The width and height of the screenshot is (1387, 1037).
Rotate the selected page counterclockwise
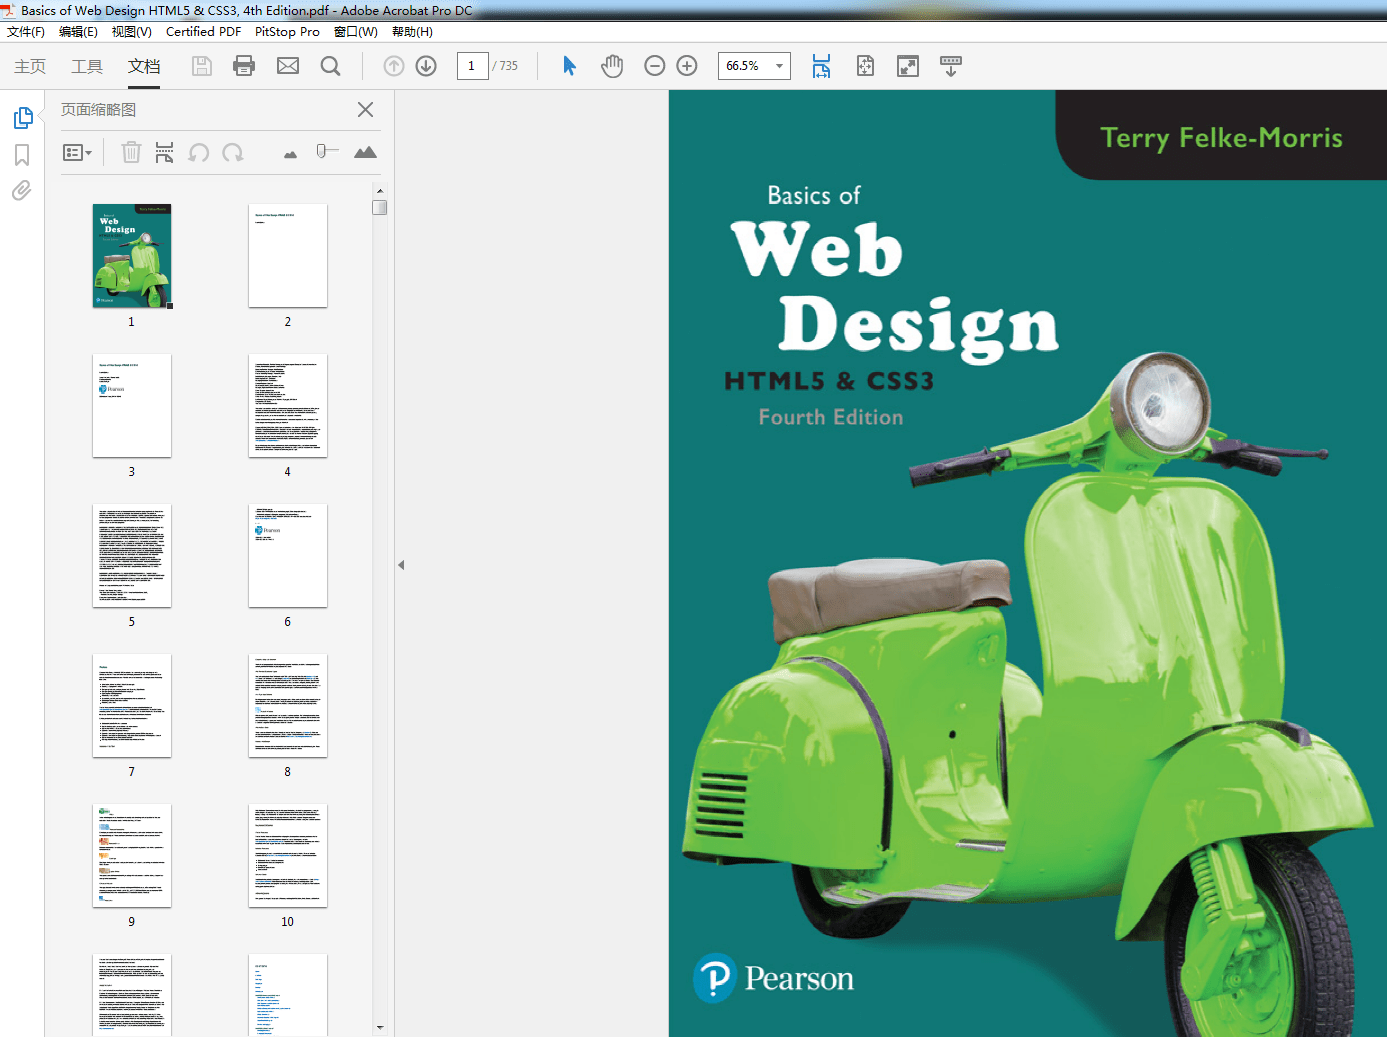198,152
